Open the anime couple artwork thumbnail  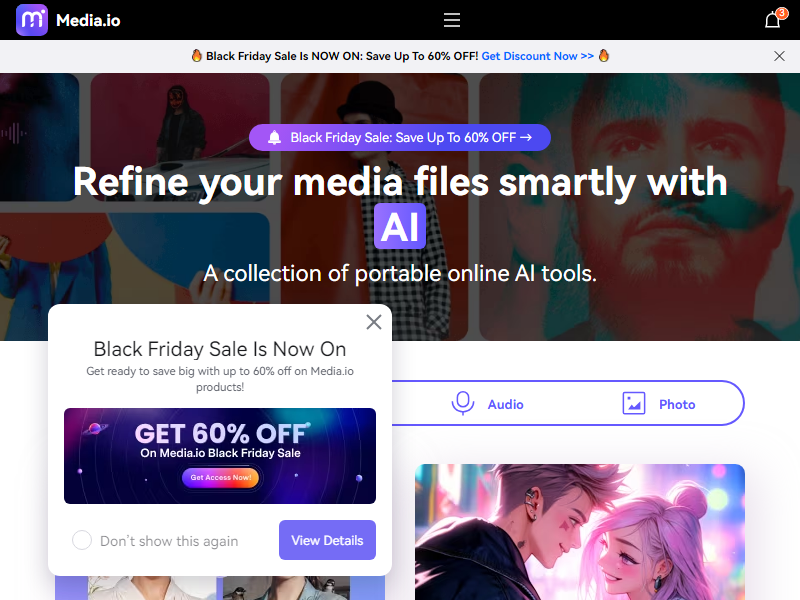580,532
